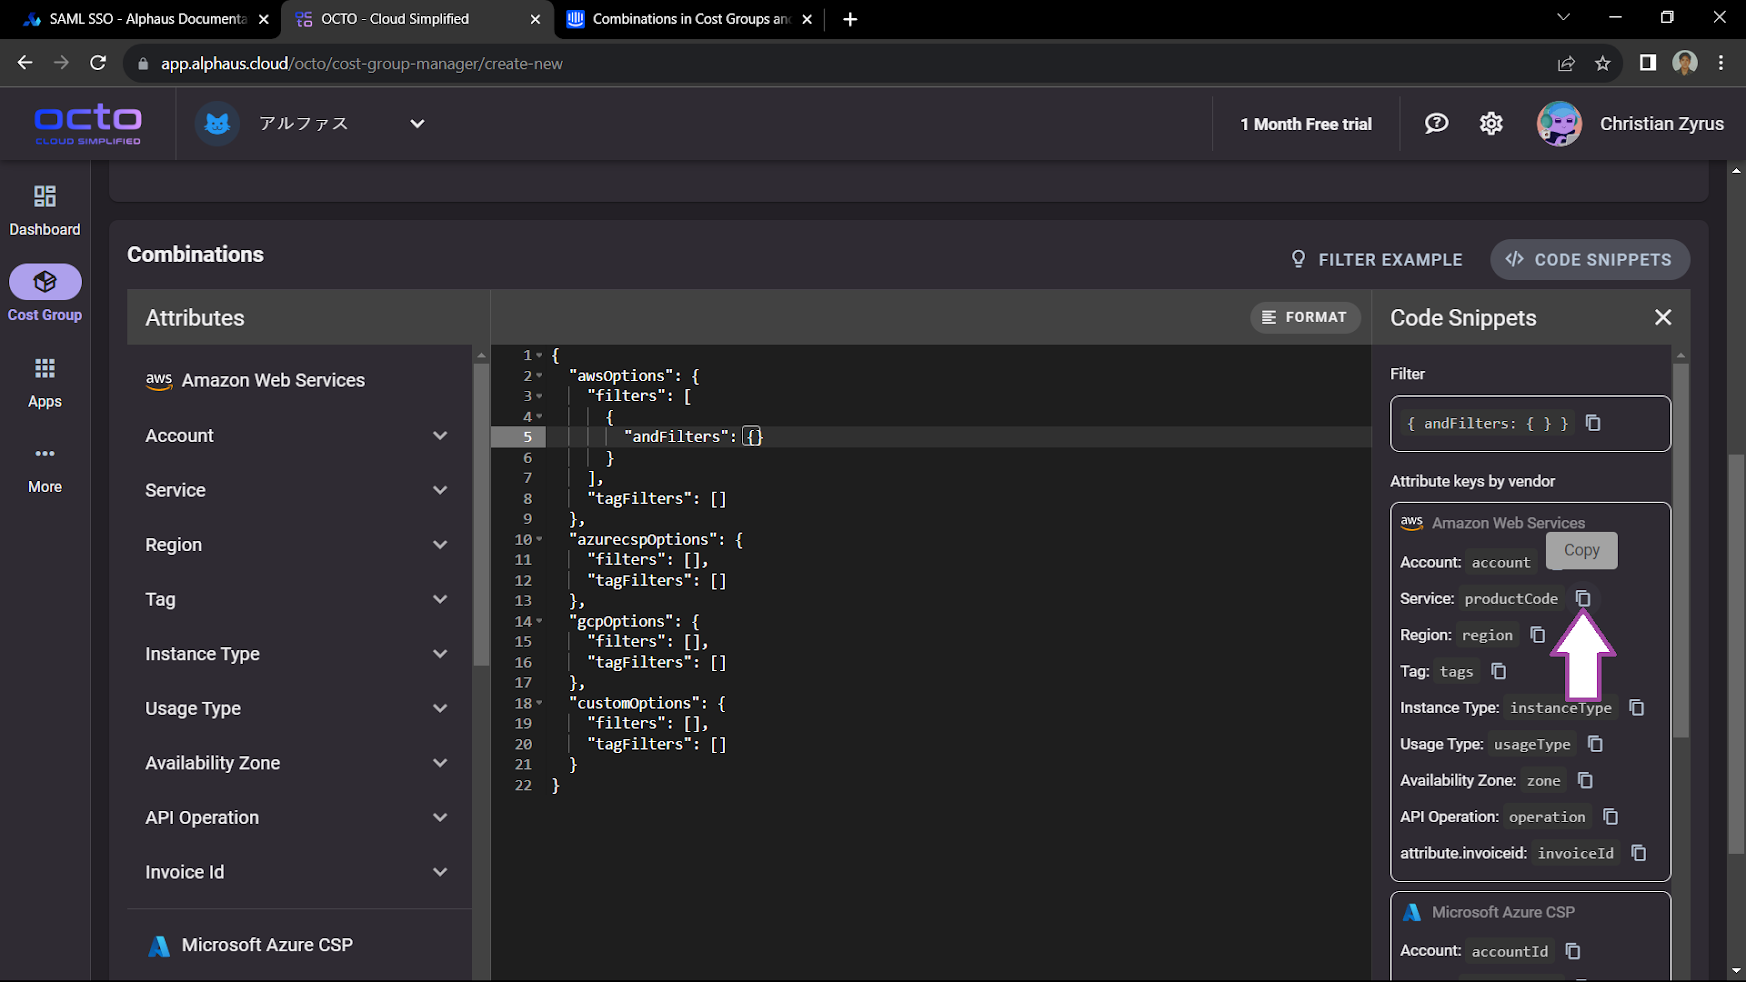Copy the zone attribute key
The height and width of the screenshot is (982, 1746).
coord(1585,780)
